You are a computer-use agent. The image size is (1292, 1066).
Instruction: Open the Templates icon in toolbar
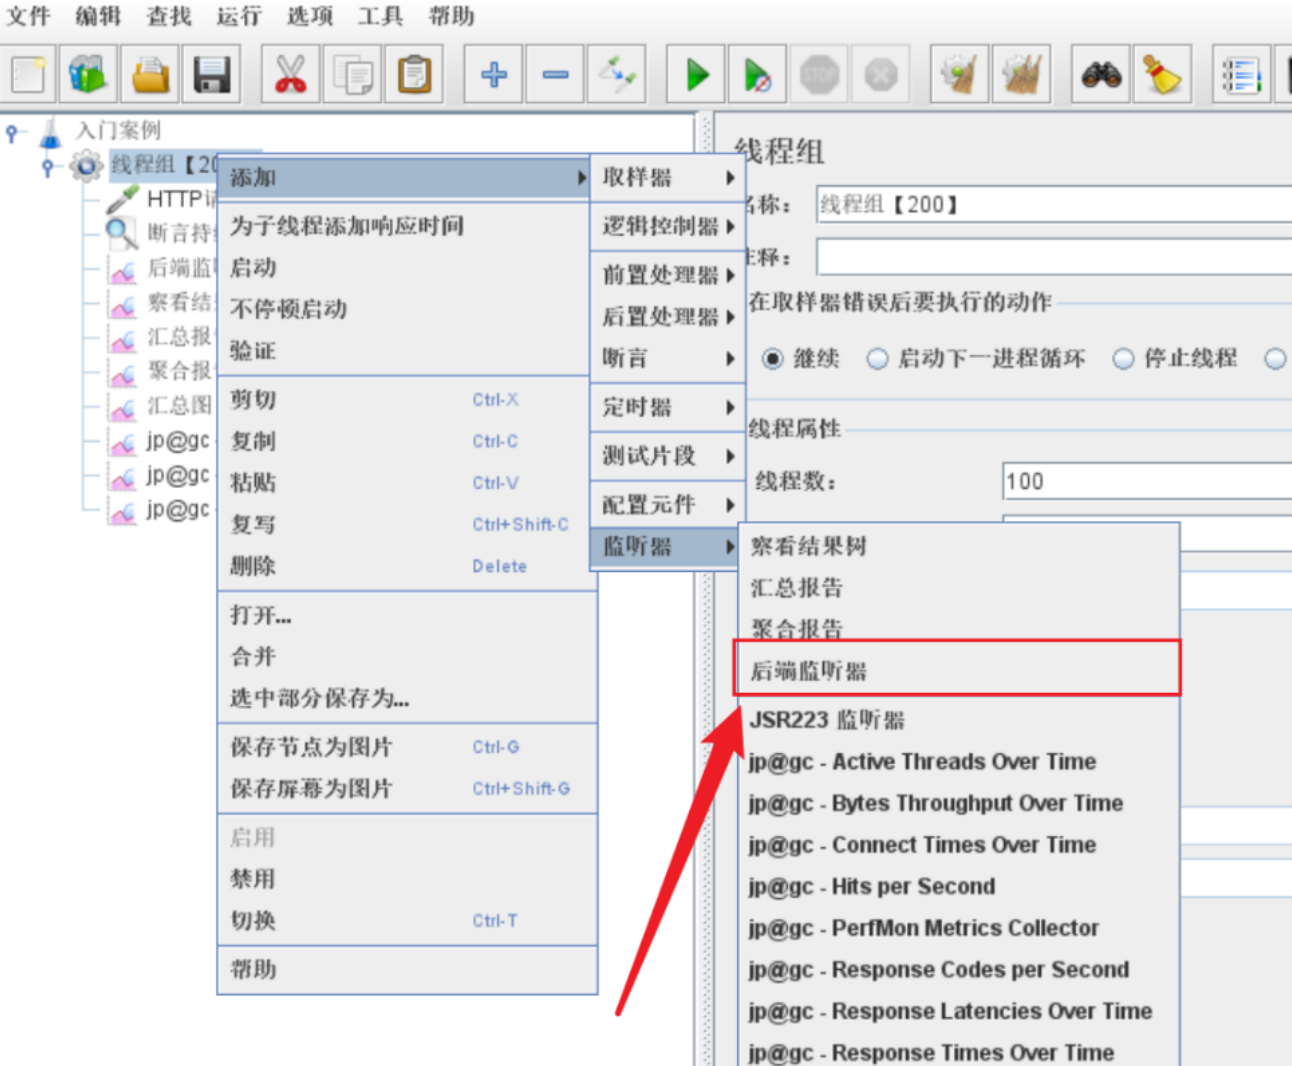(88, 74)
